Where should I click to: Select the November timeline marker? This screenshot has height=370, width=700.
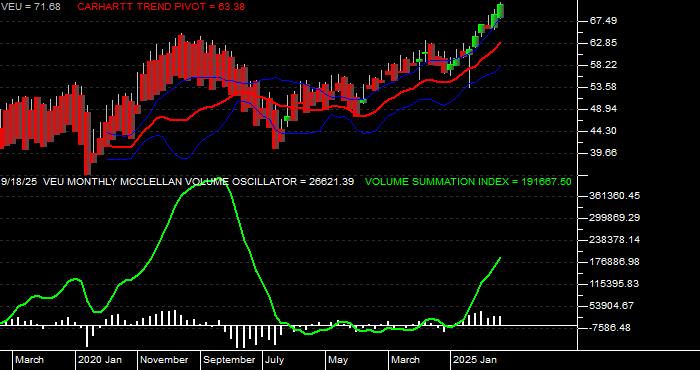pyautogui.click(x=165, y=360)
